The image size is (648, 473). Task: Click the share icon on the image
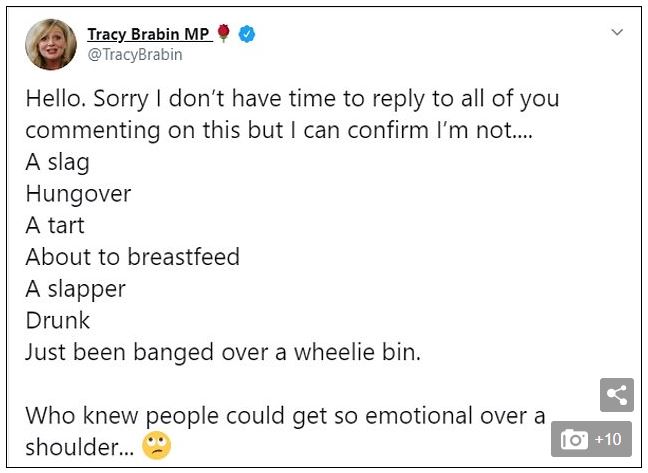(617, 395)
